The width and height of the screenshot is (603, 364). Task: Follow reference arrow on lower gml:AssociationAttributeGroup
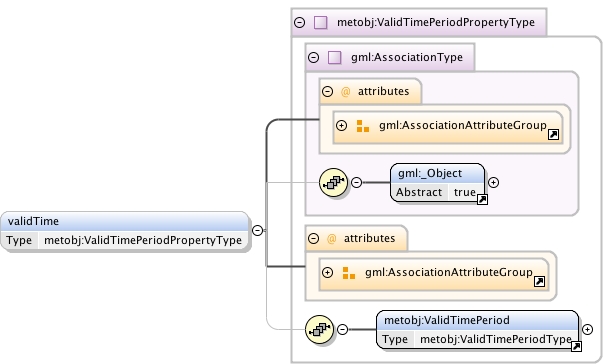pos(540,282)
